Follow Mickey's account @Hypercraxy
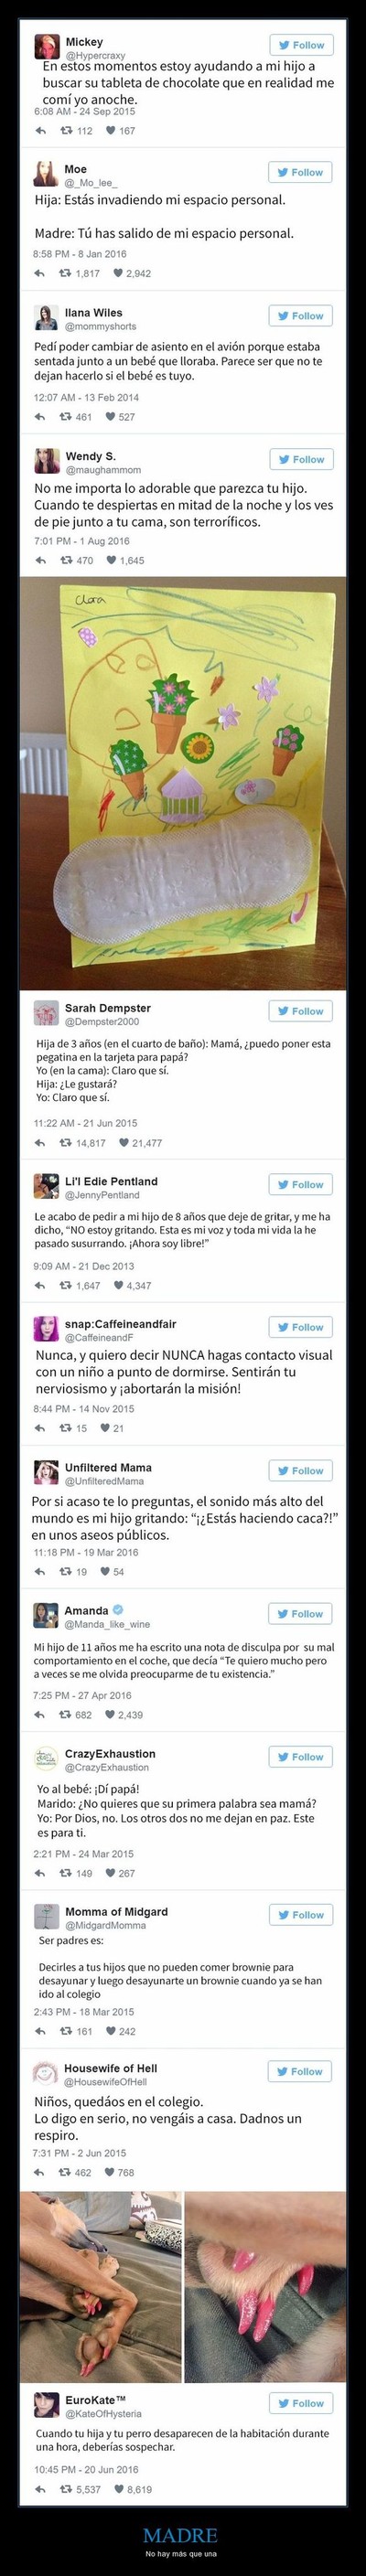 coord(301,45)
